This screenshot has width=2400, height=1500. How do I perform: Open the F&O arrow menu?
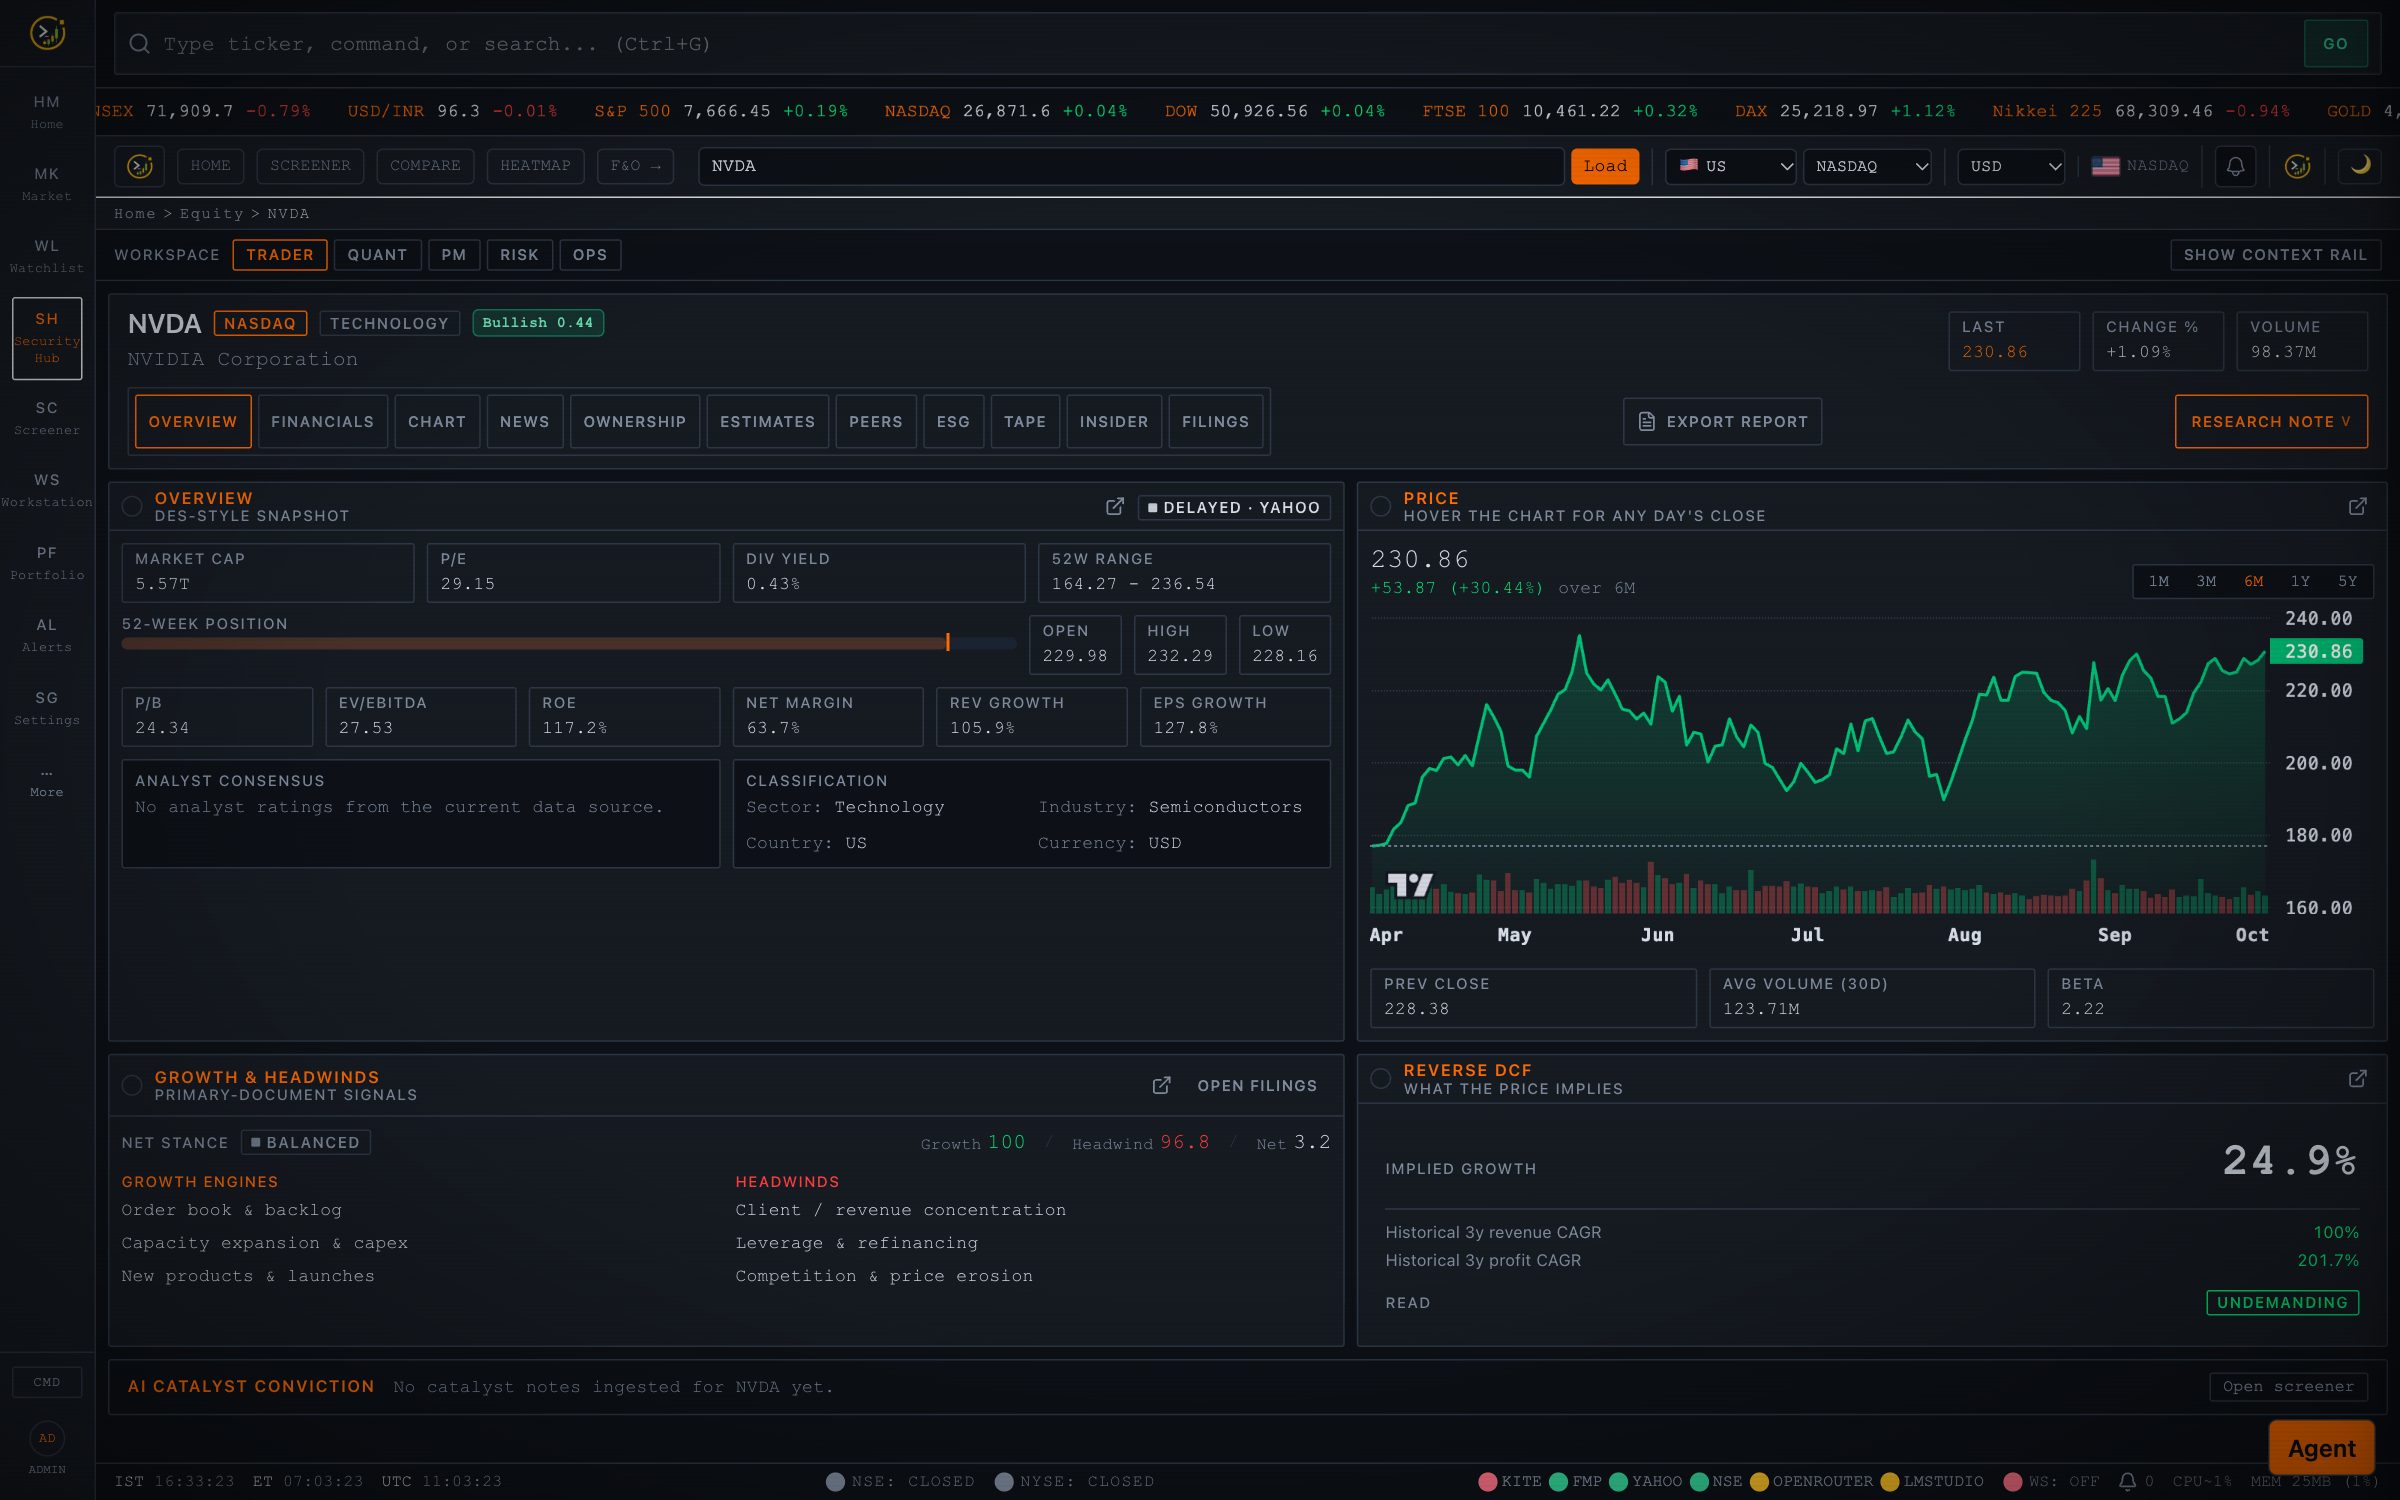click(x=635, y=166)
